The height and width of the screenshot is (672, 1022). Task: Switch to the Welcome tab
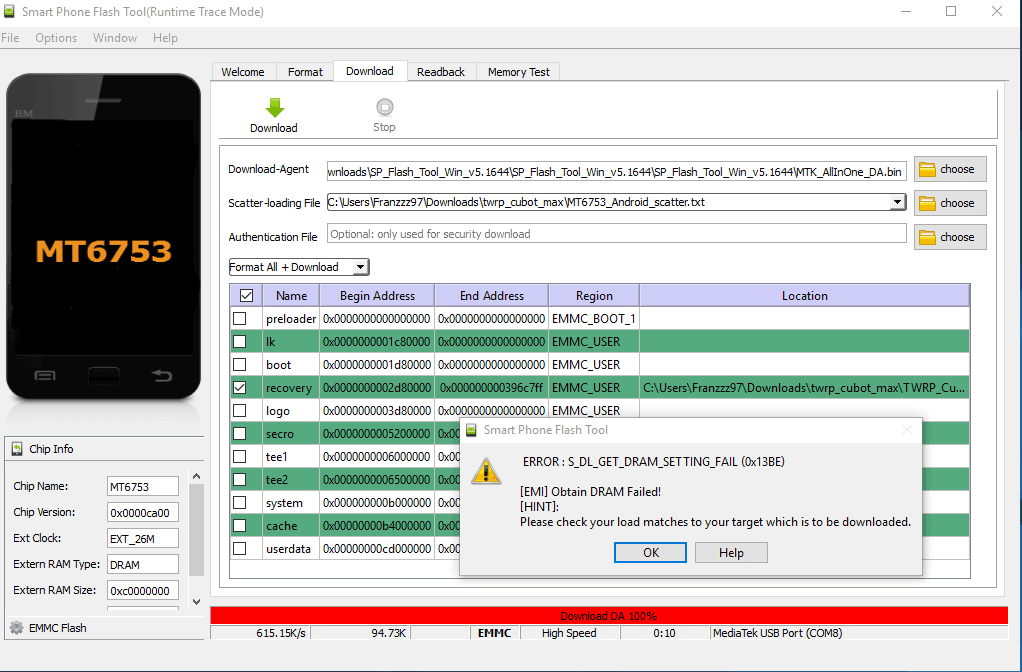[x=243, y=72]
